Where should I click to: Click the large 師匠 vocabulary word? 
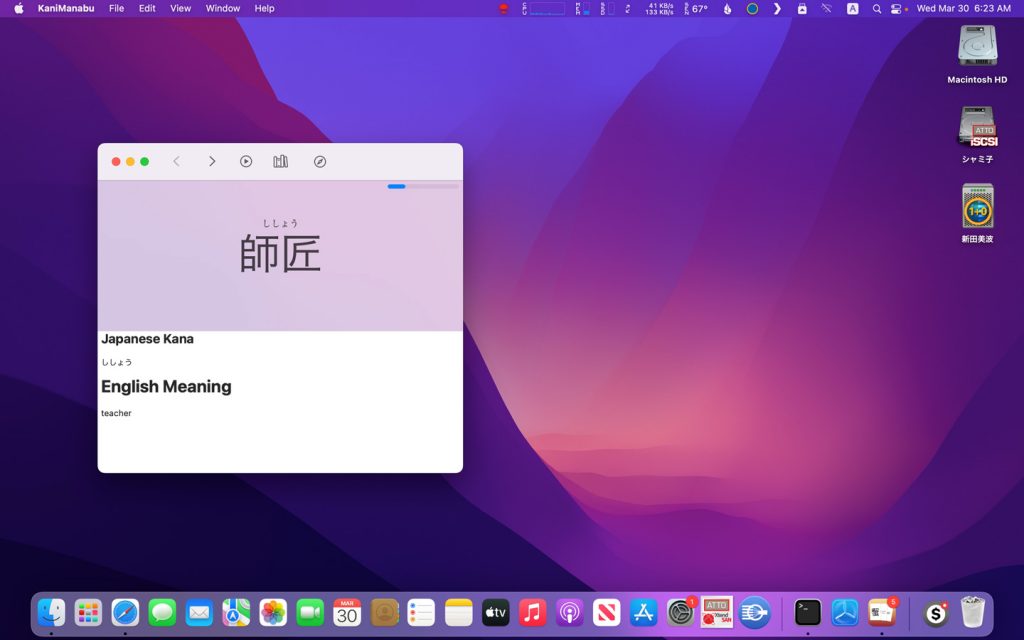pyautogui.click(x=280, y=253)
